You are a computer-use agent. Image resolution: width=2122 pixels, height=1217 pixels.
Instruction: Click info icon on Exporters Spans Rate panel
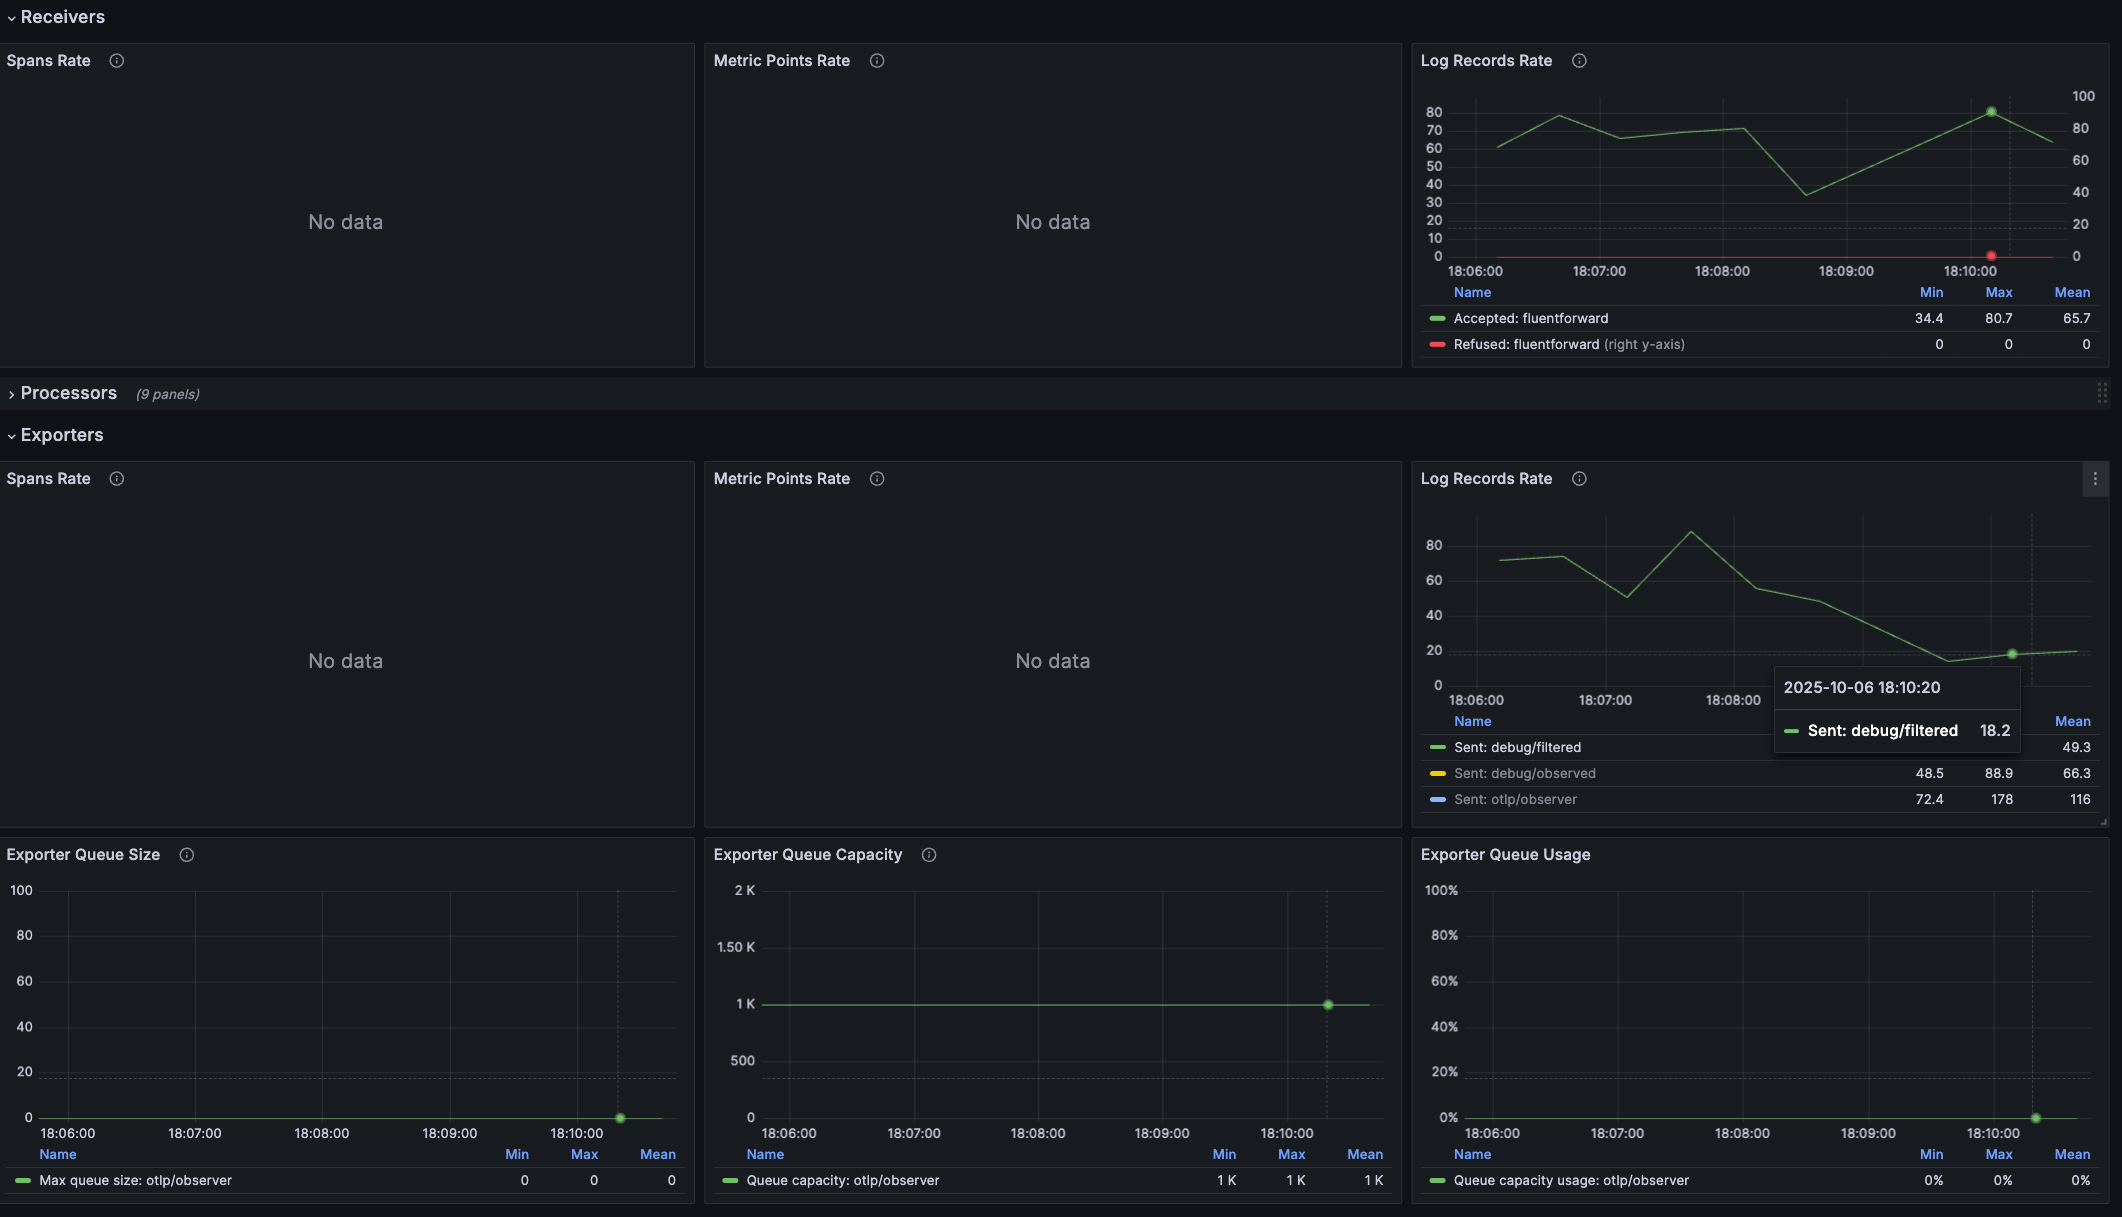pos(117,479)
